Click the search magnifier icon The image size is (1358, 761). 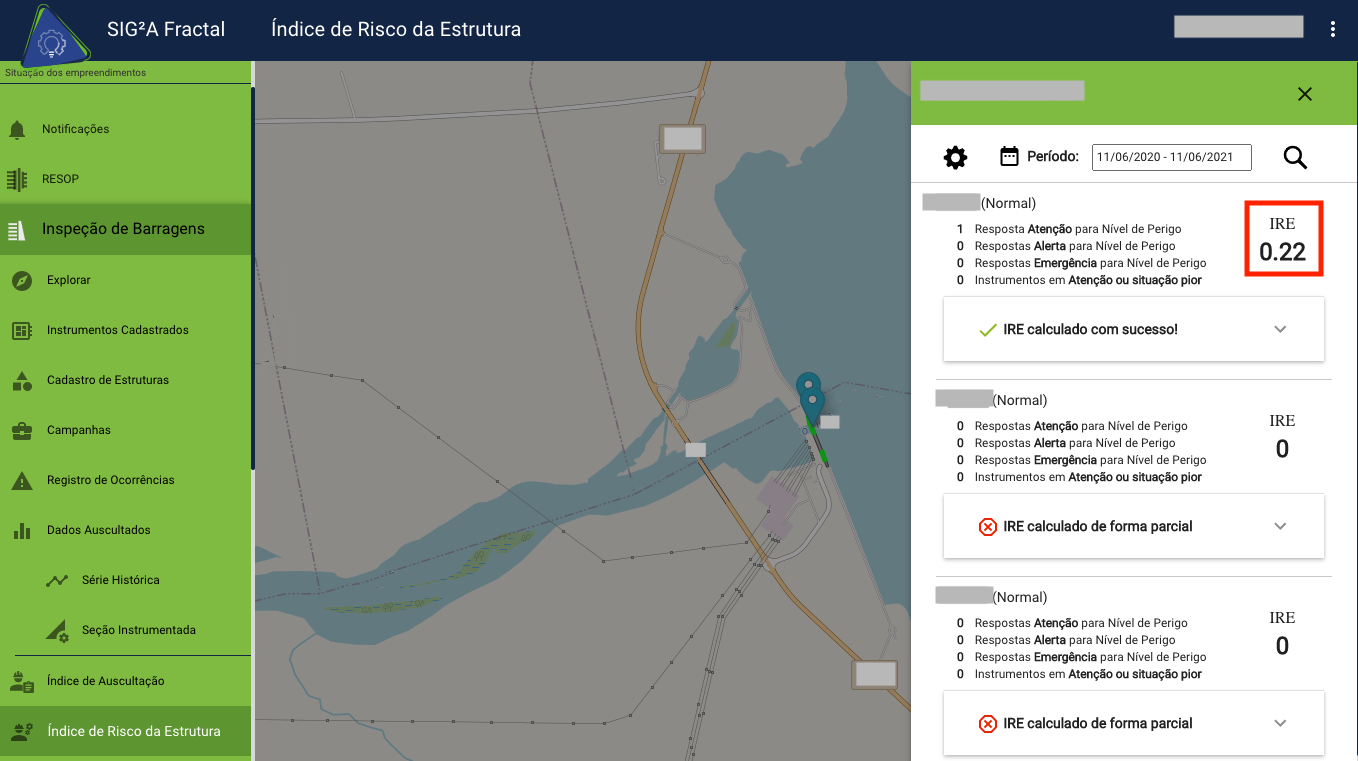1295,157
